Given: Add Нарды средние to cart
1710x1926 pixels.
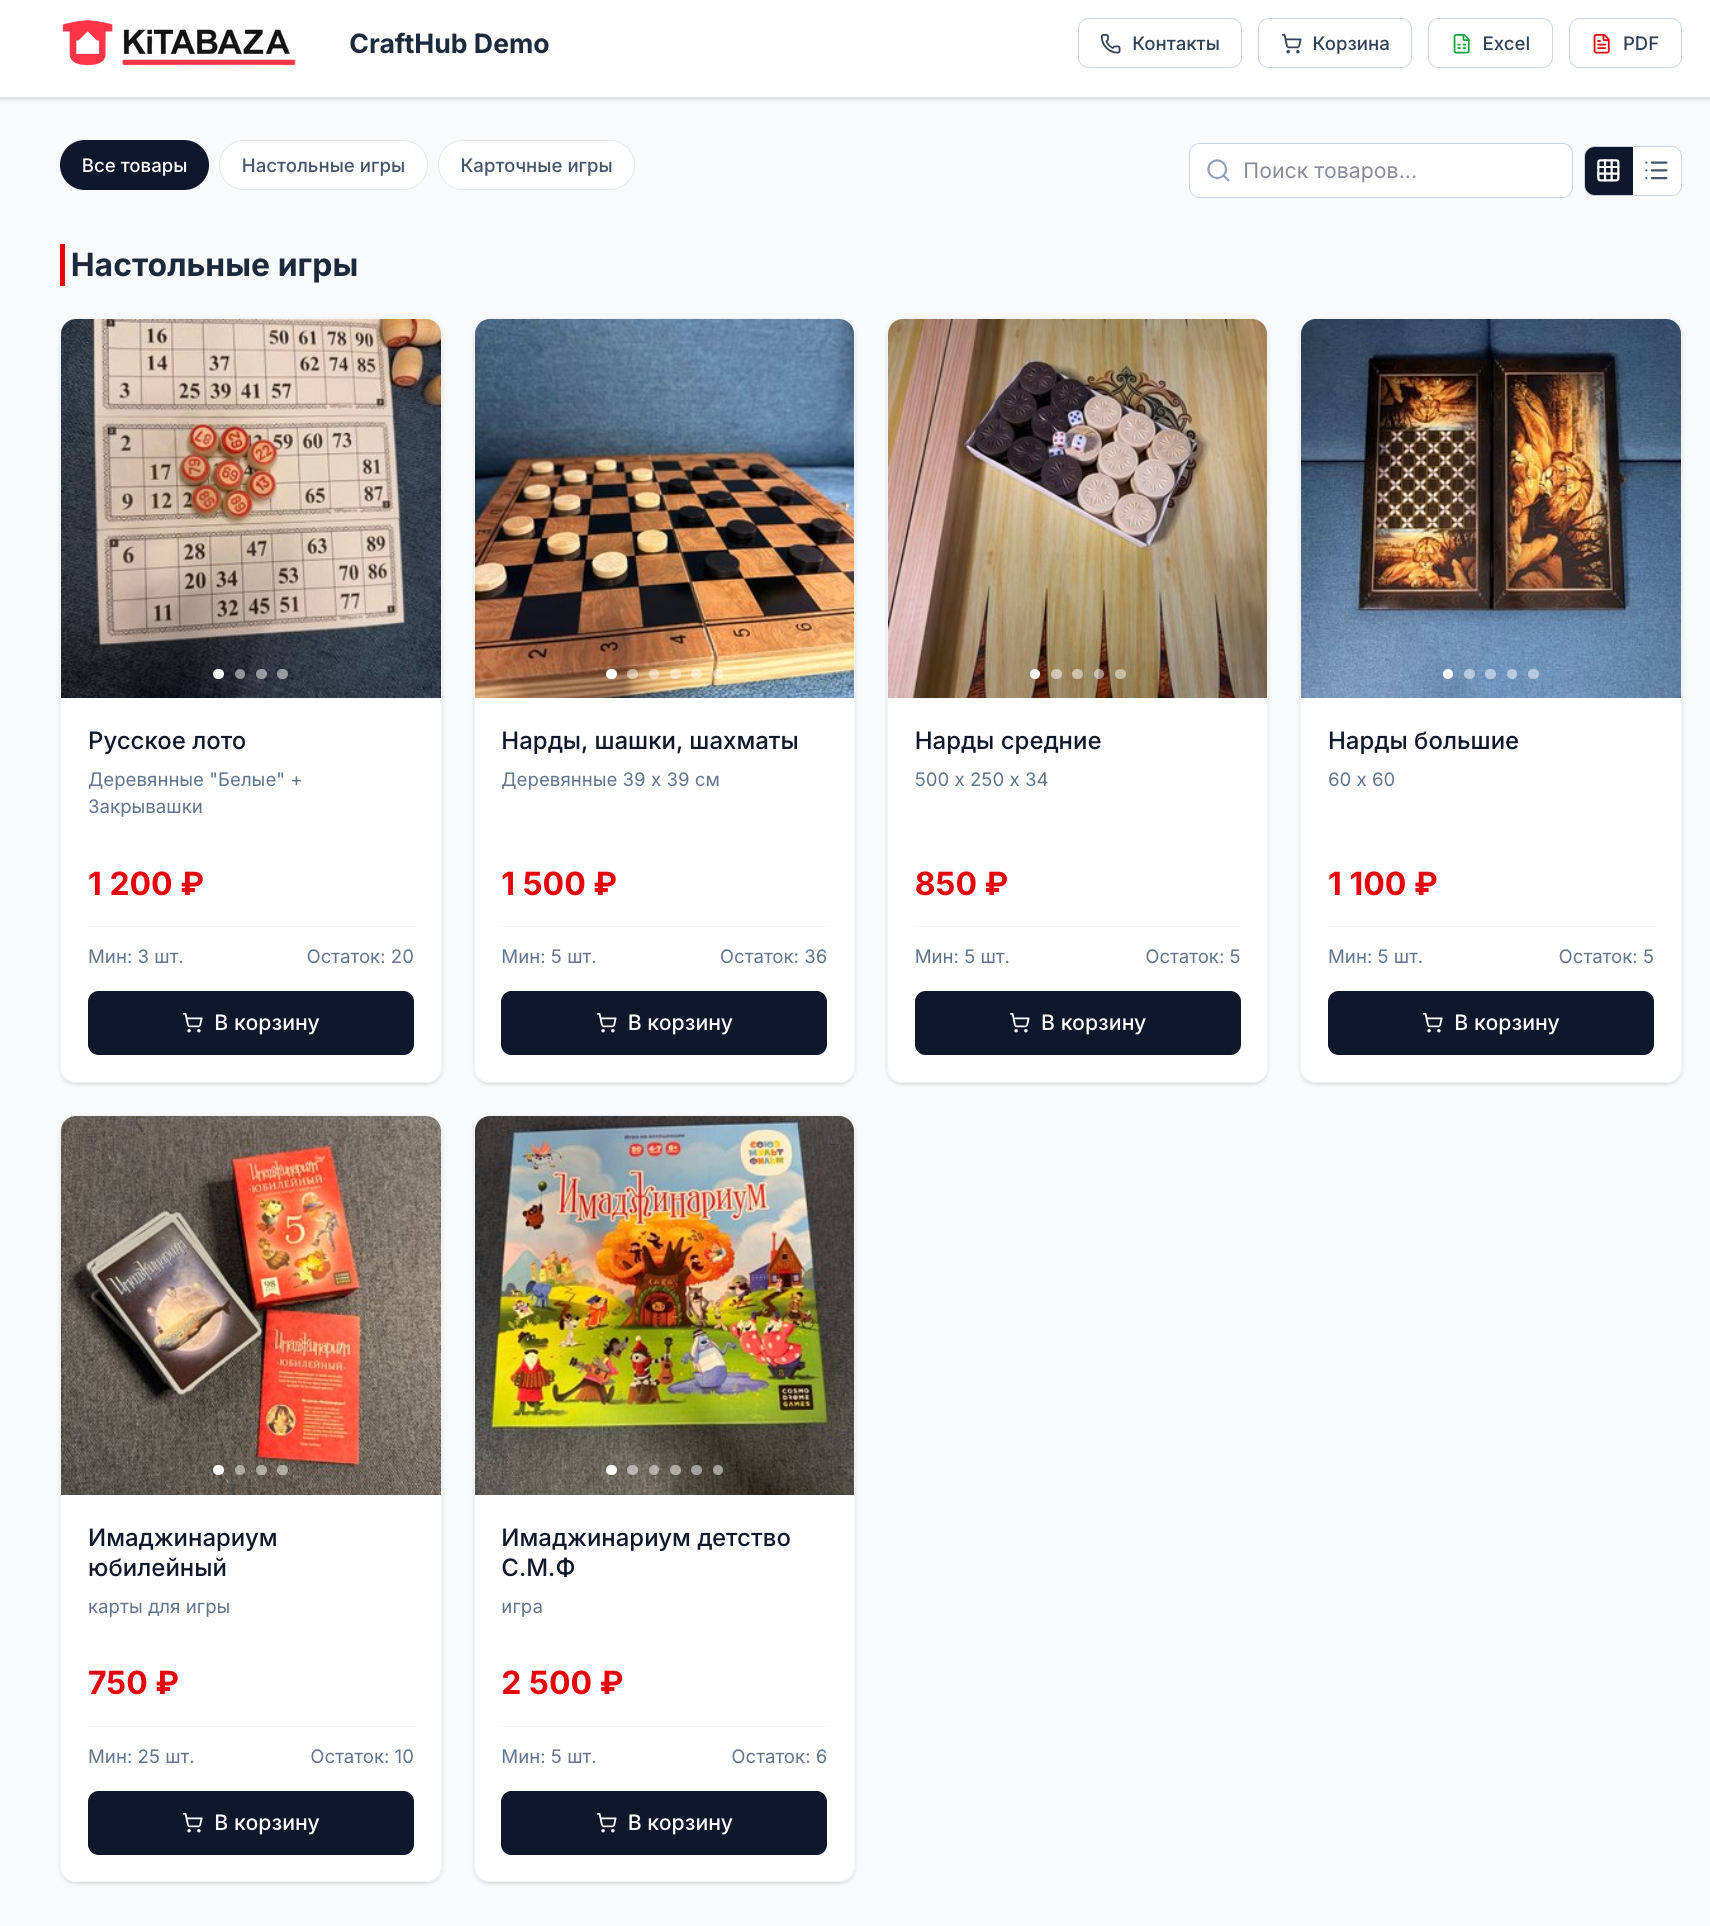Looking at the screenshot, I should pyautogui.click(x=1077, y=1023).
